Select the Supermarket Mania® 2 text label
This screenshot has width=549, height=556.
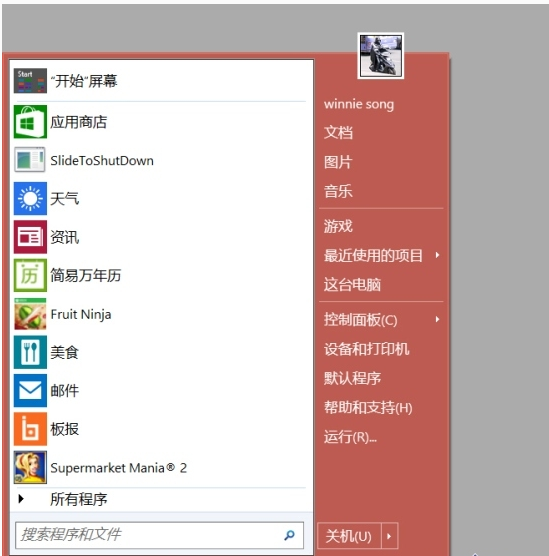118,468
